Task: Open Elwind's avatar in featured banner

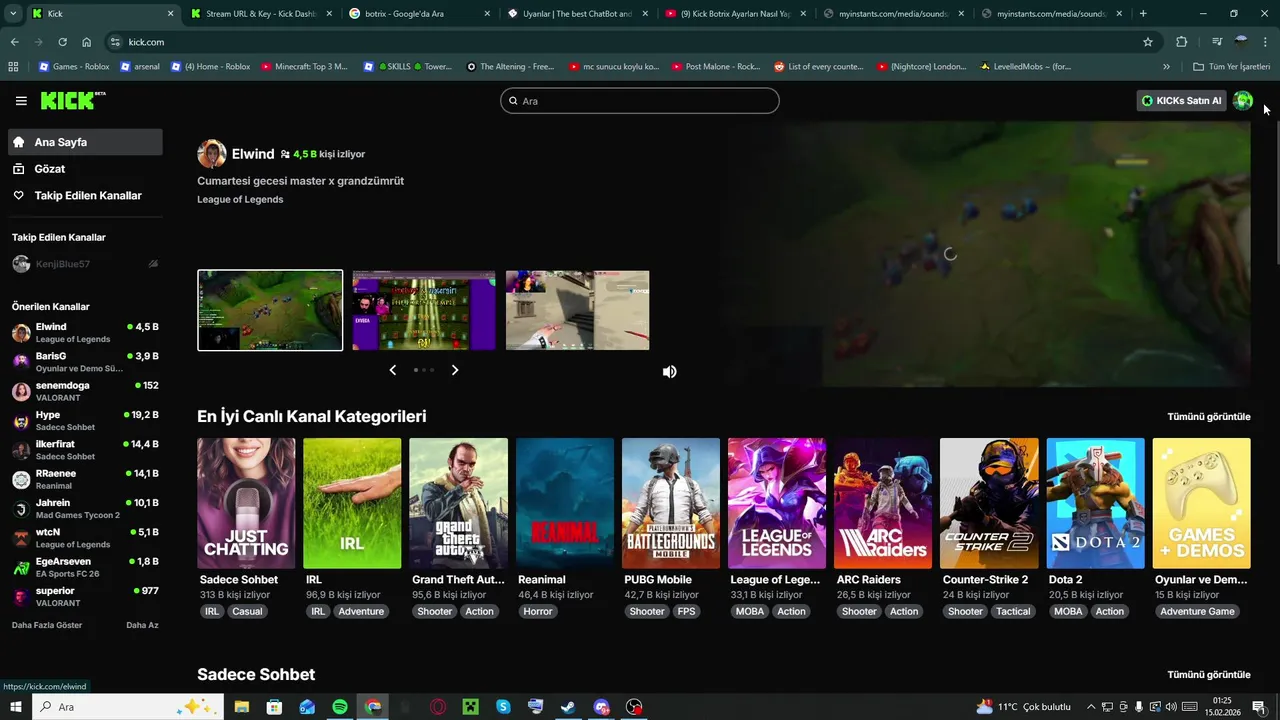Action: tap(211, 154)
